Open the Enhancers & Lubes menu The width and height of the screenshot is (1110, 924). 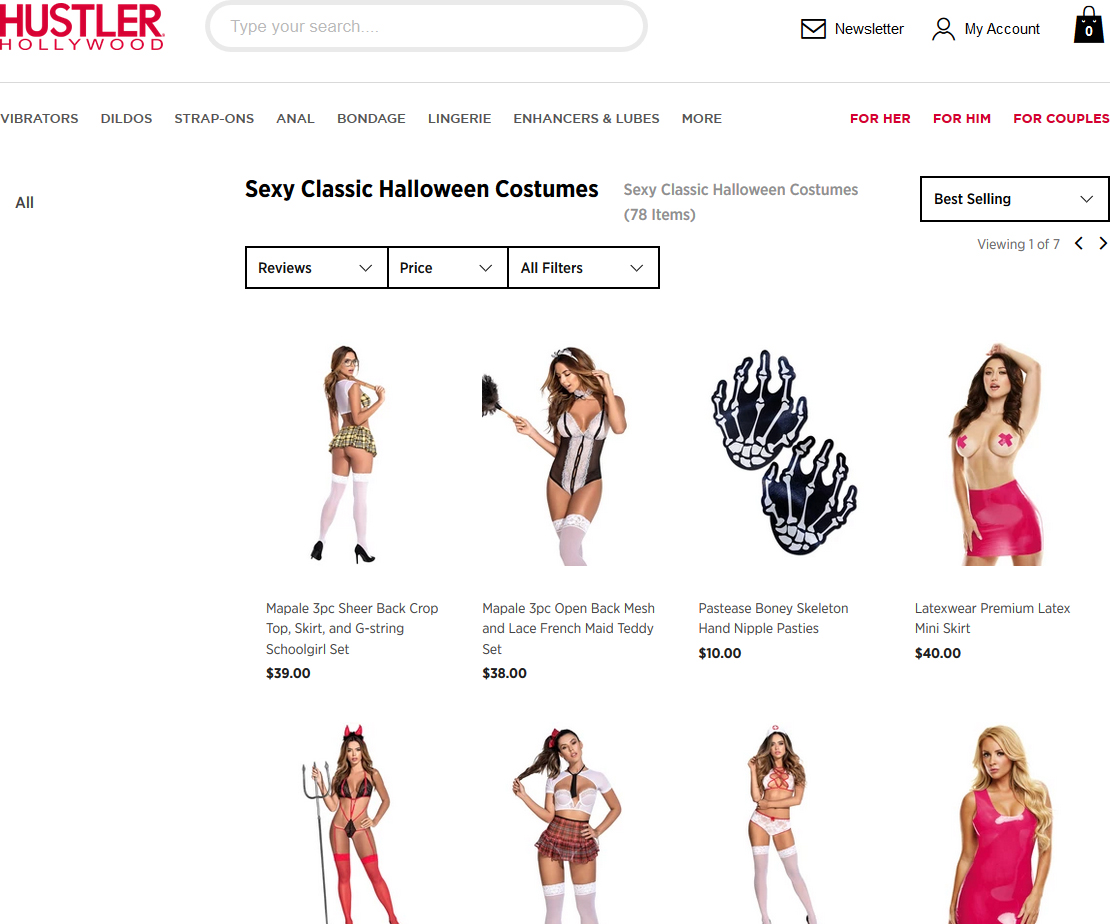point(586,118)
